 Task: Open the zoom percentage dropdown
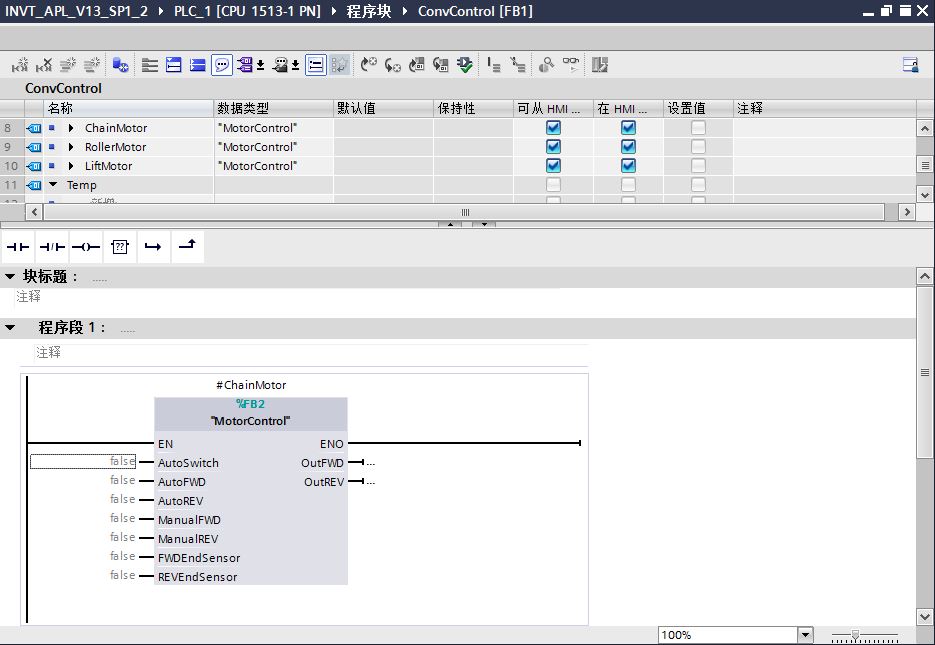805,635
